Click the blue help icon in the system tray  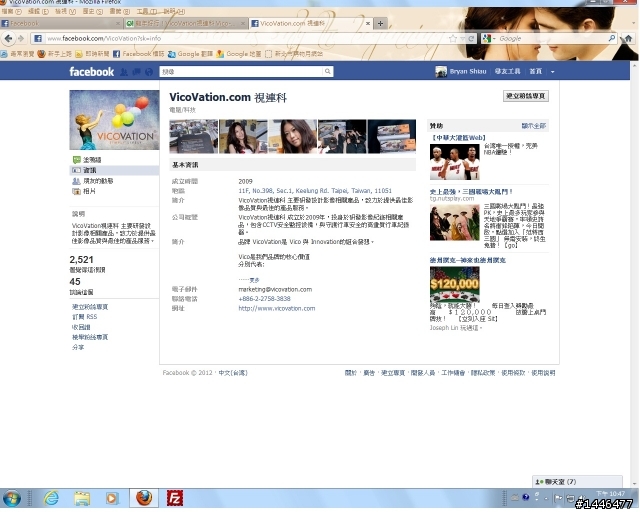coord(526,498)
